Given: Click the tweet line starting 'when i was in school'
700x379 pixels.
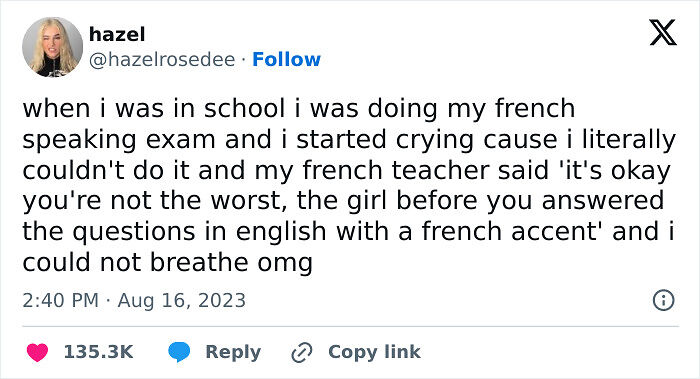Looking at the screenshot, I should (x=299, y=109).
